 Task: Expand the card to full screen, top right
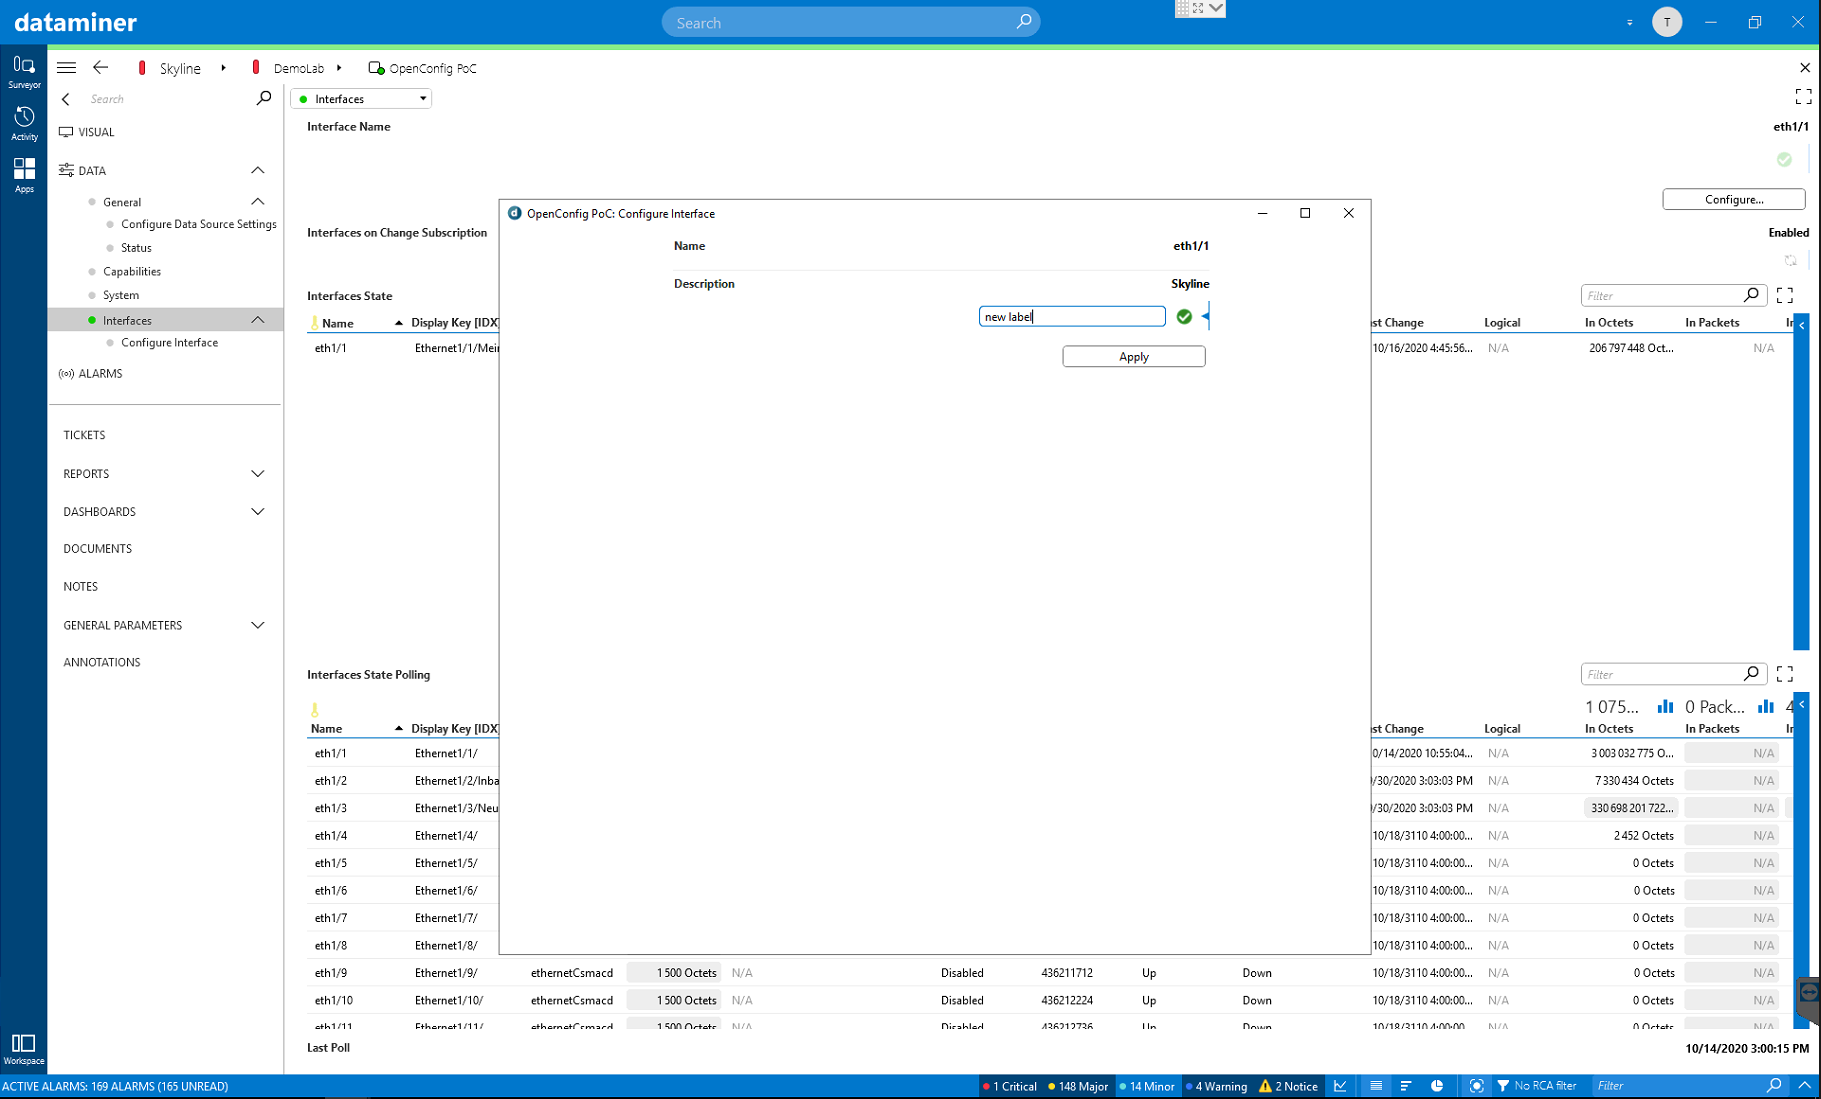coord(1803,97)
